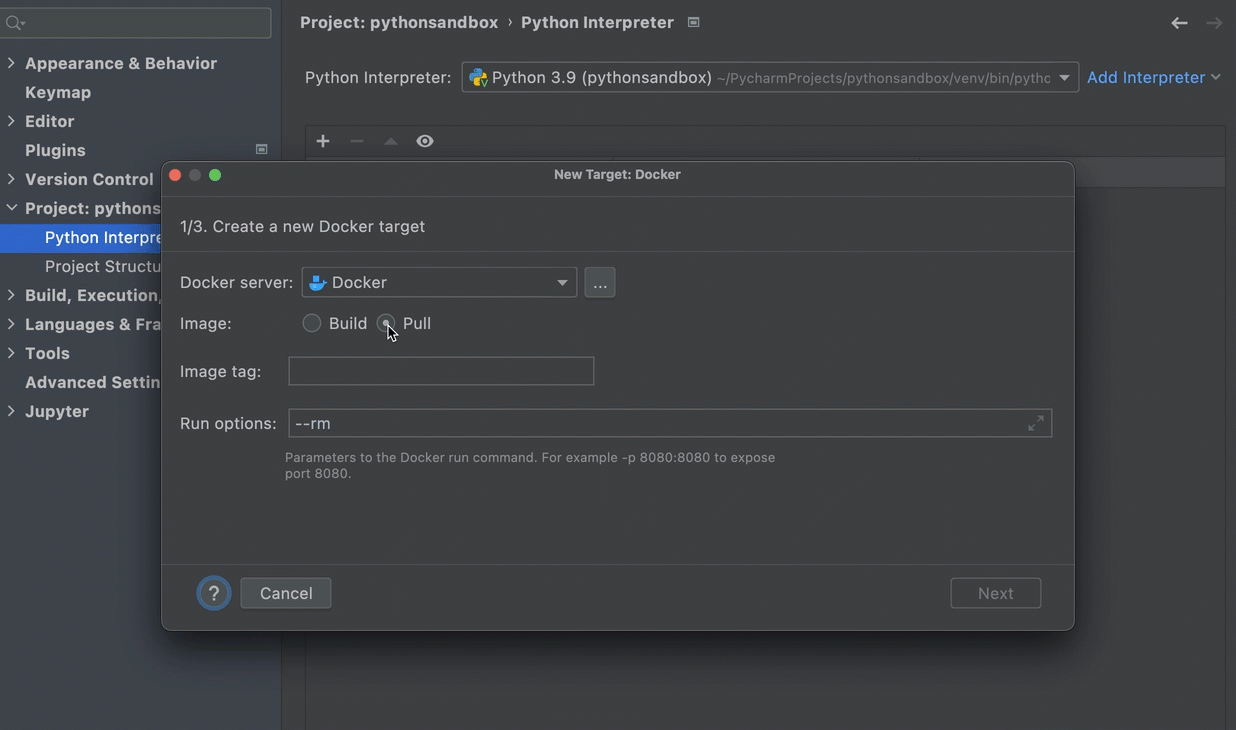This screenshot has height=730, width=1236.
Task: Open the Project Structure settings item
Action: (x=103, y=266)
